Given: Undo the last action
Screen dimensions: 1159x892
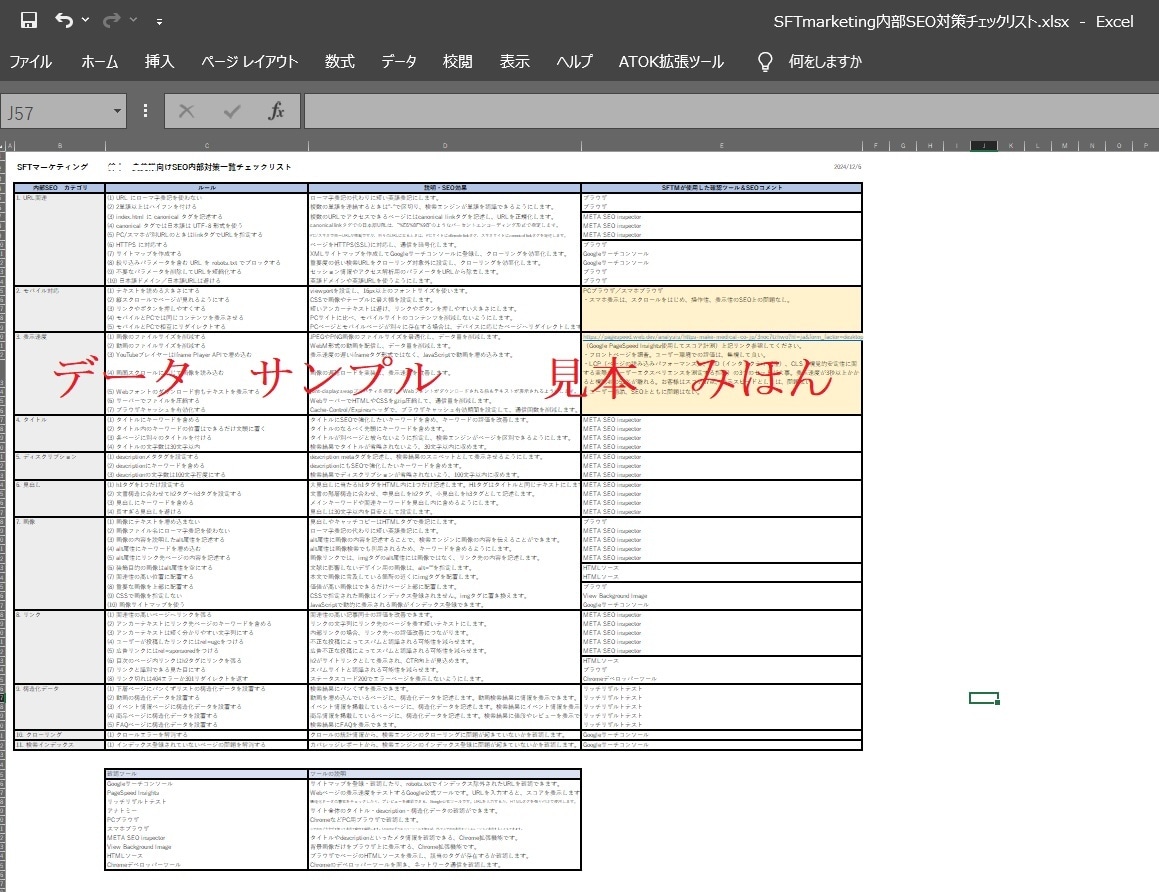Looking at the screenshot, I should coord(64,20).
